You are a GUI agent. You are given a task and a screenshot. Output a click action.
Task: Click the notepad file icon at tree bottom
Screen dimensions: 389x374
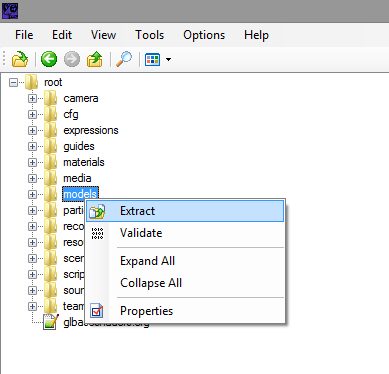[51, 322]
